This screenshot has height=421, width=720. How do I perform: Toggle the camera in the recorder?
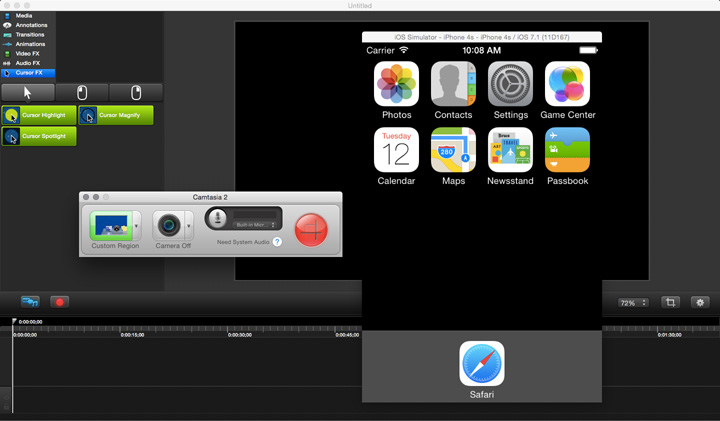tap(169, 225)
